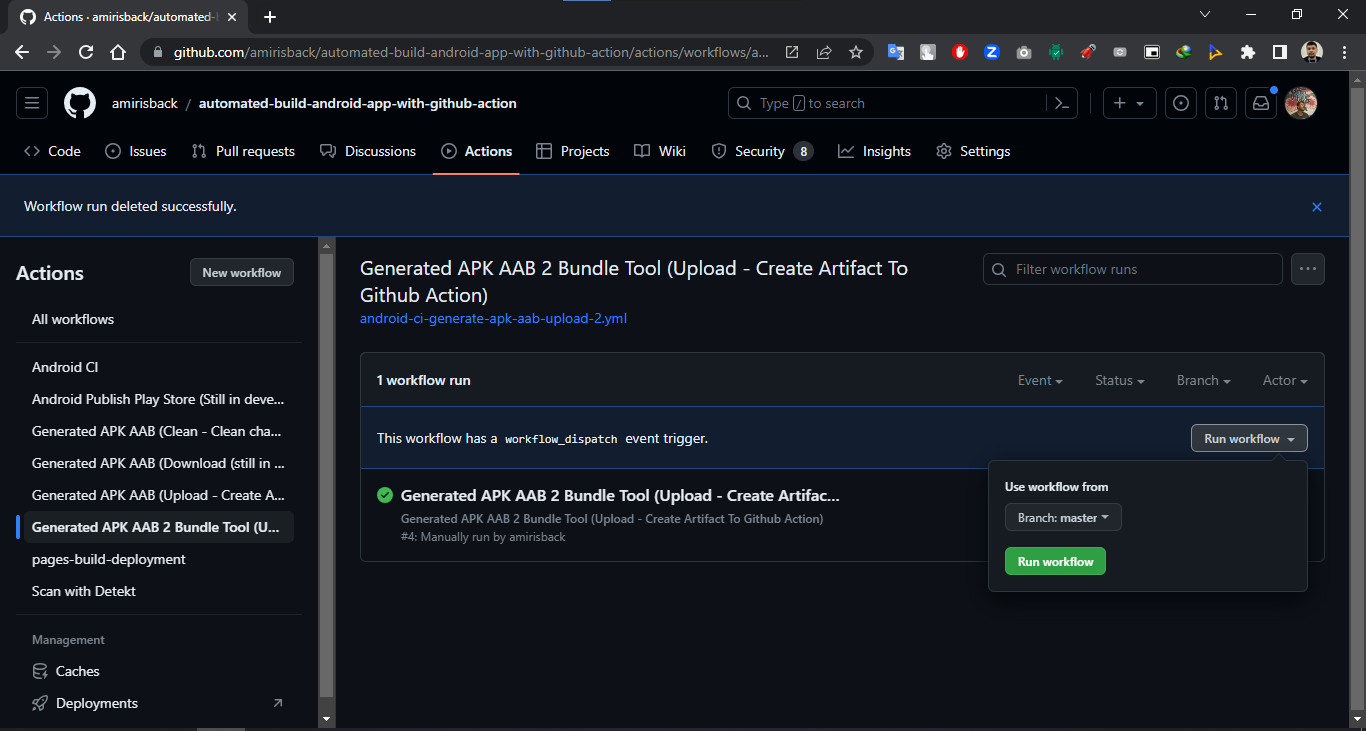Click the browser back arrow

(x=22, y=52)
